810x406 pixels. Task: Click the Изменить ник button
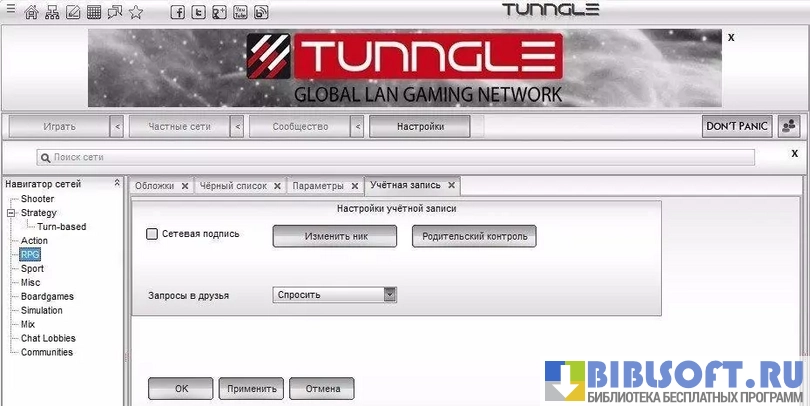[x=334, y=236]
